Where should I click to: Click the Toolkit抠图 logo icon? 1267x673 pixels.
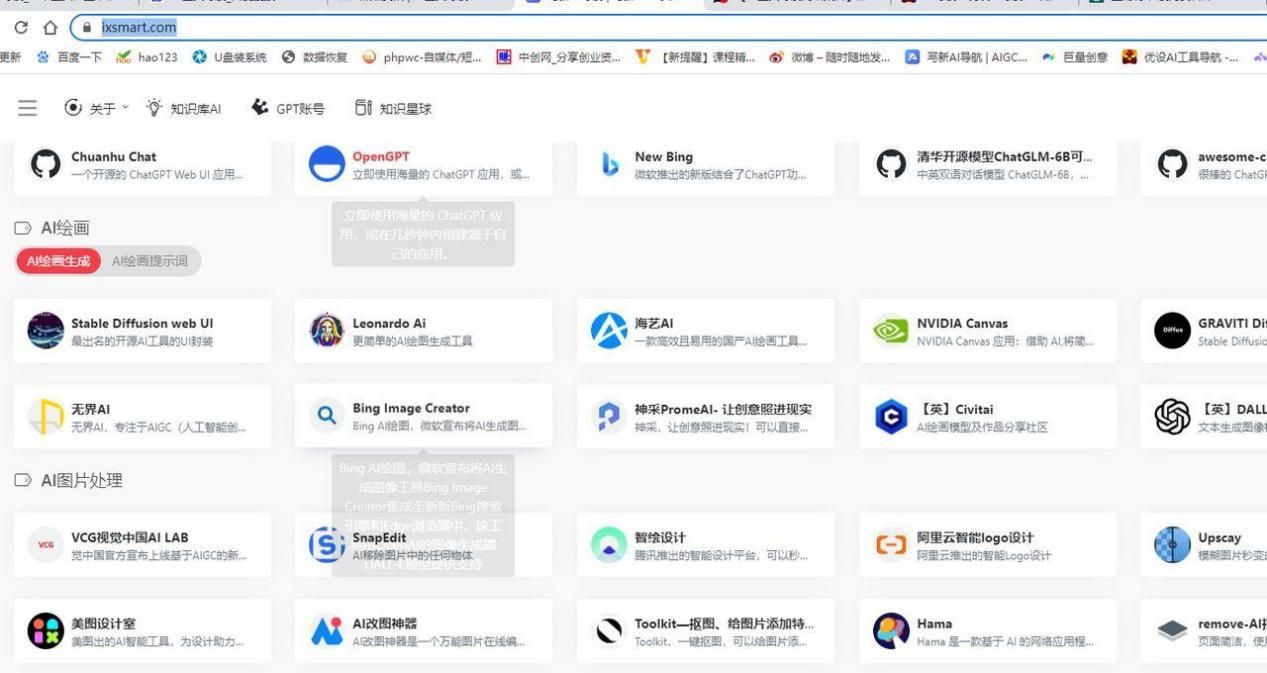tap(609, 631)
